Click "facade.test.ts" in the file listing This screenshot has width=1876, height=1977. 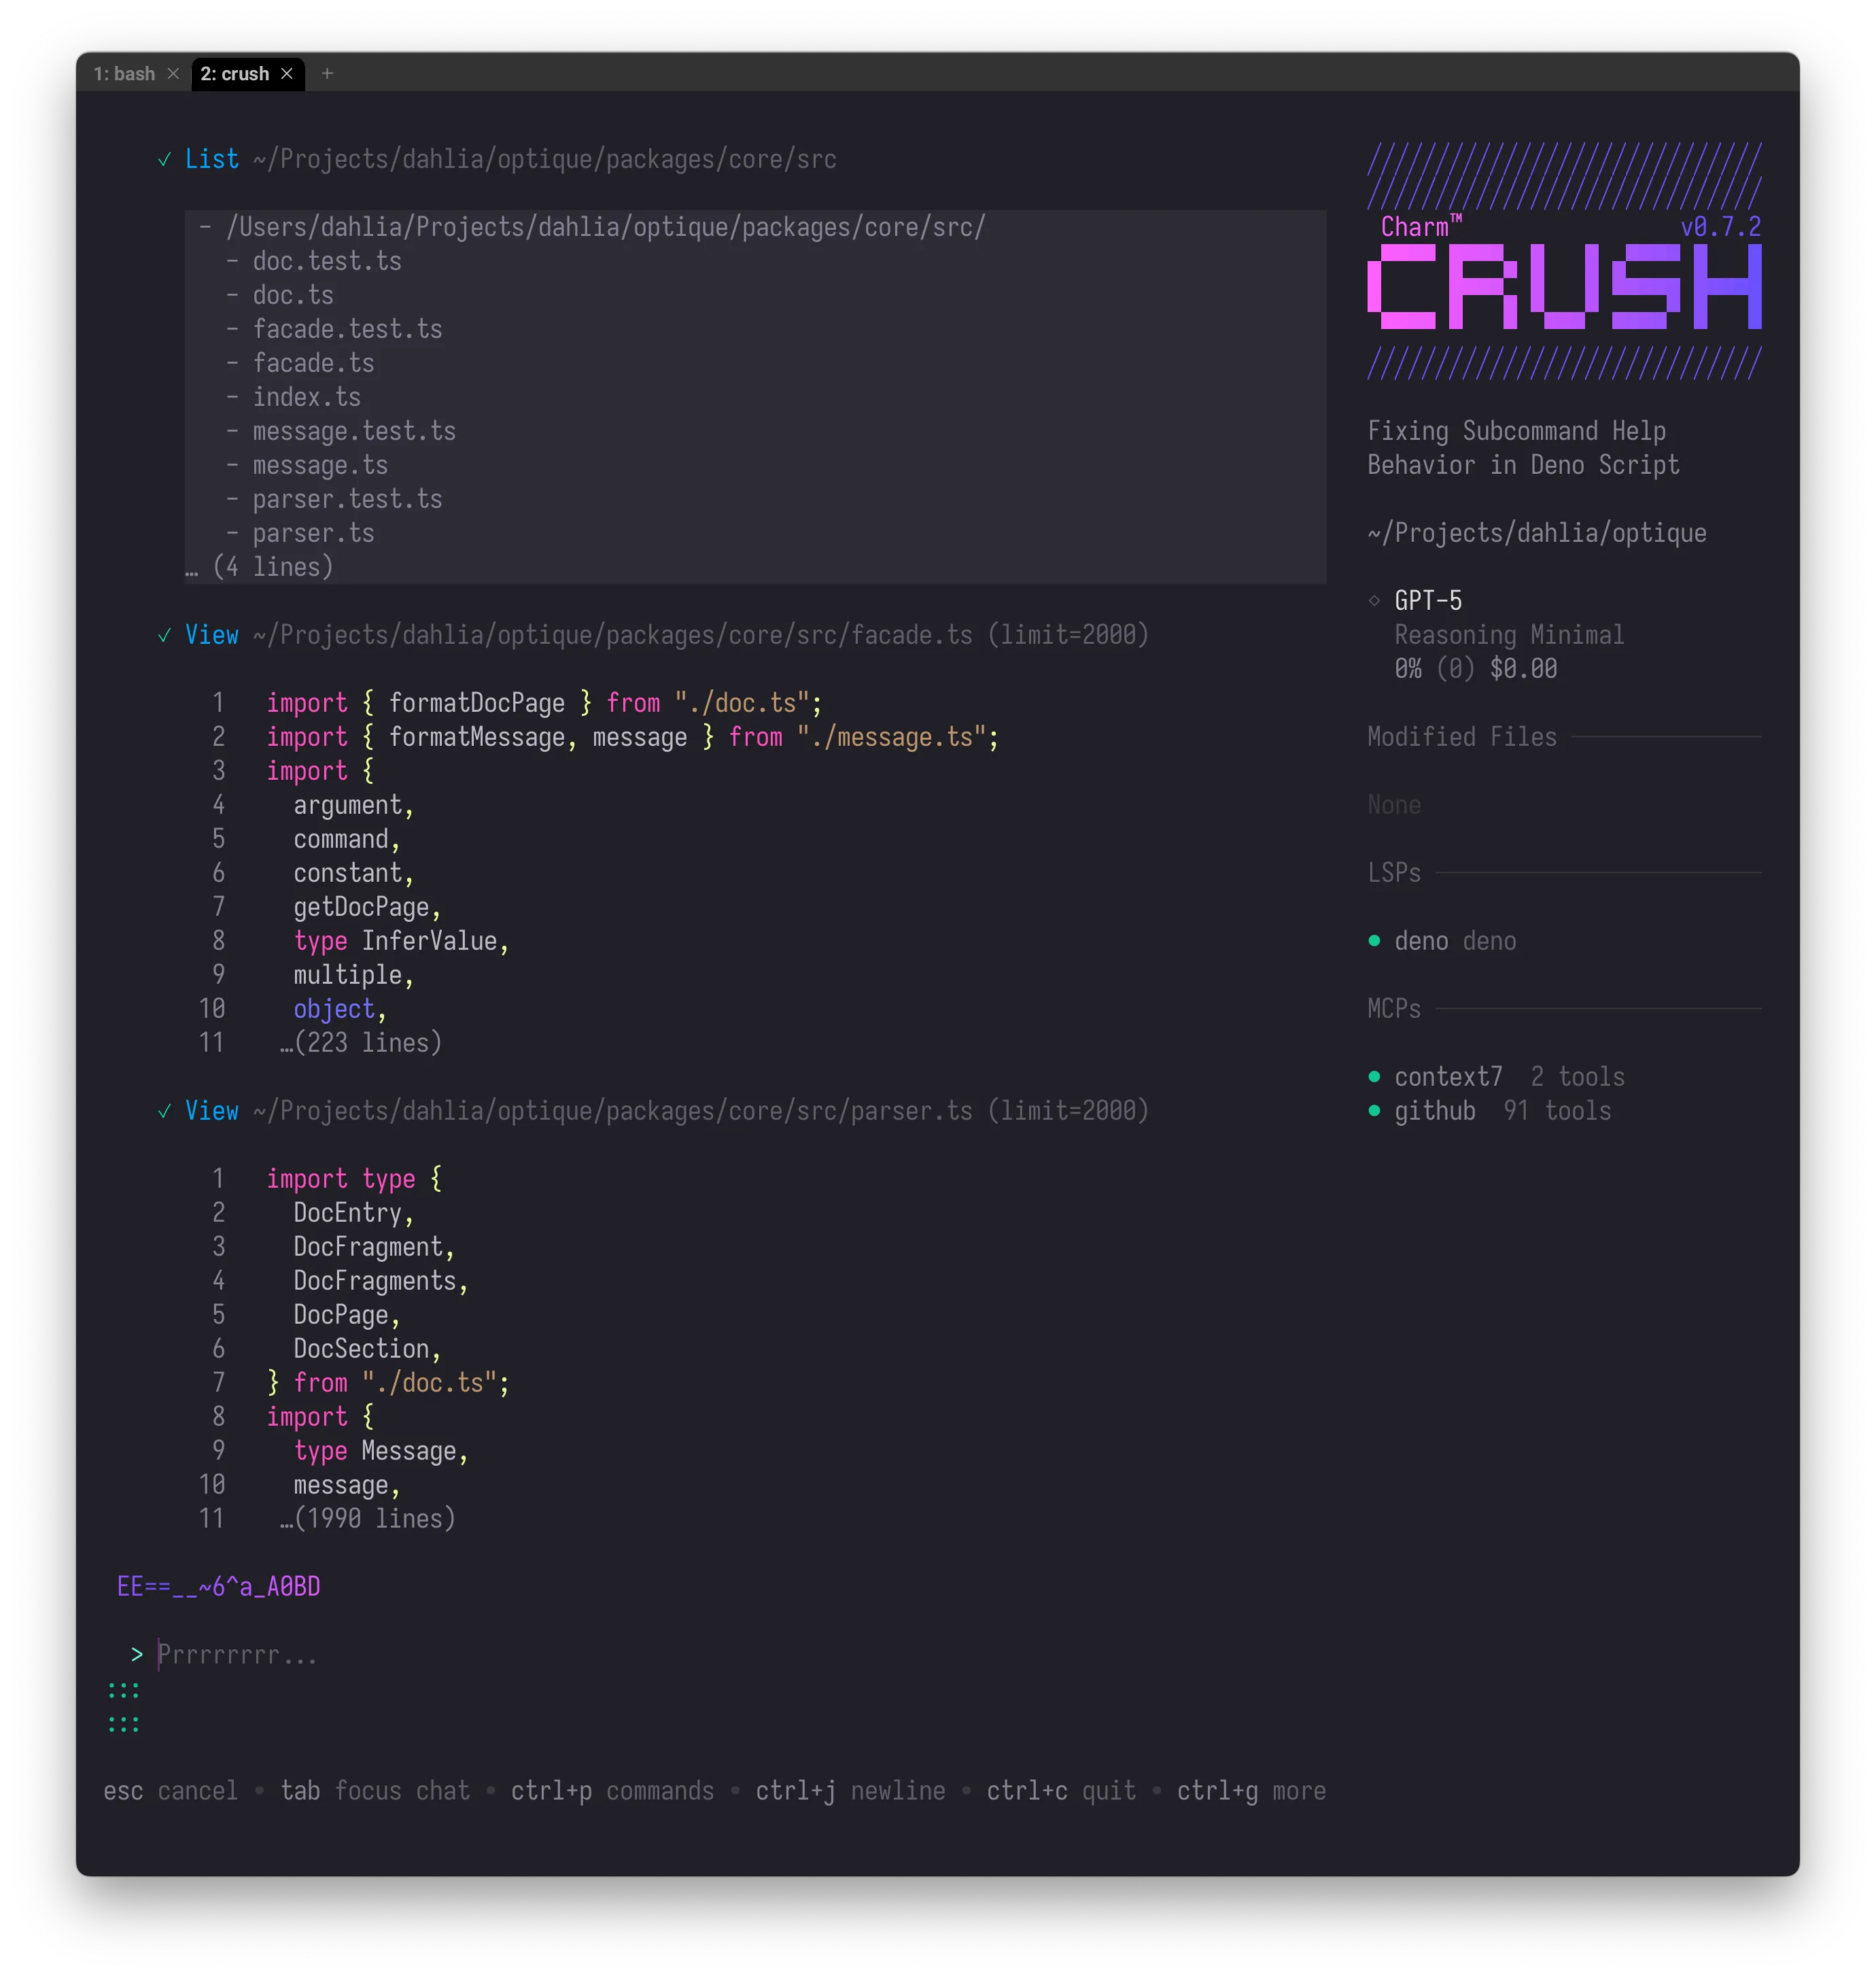[x=347, y=330]
